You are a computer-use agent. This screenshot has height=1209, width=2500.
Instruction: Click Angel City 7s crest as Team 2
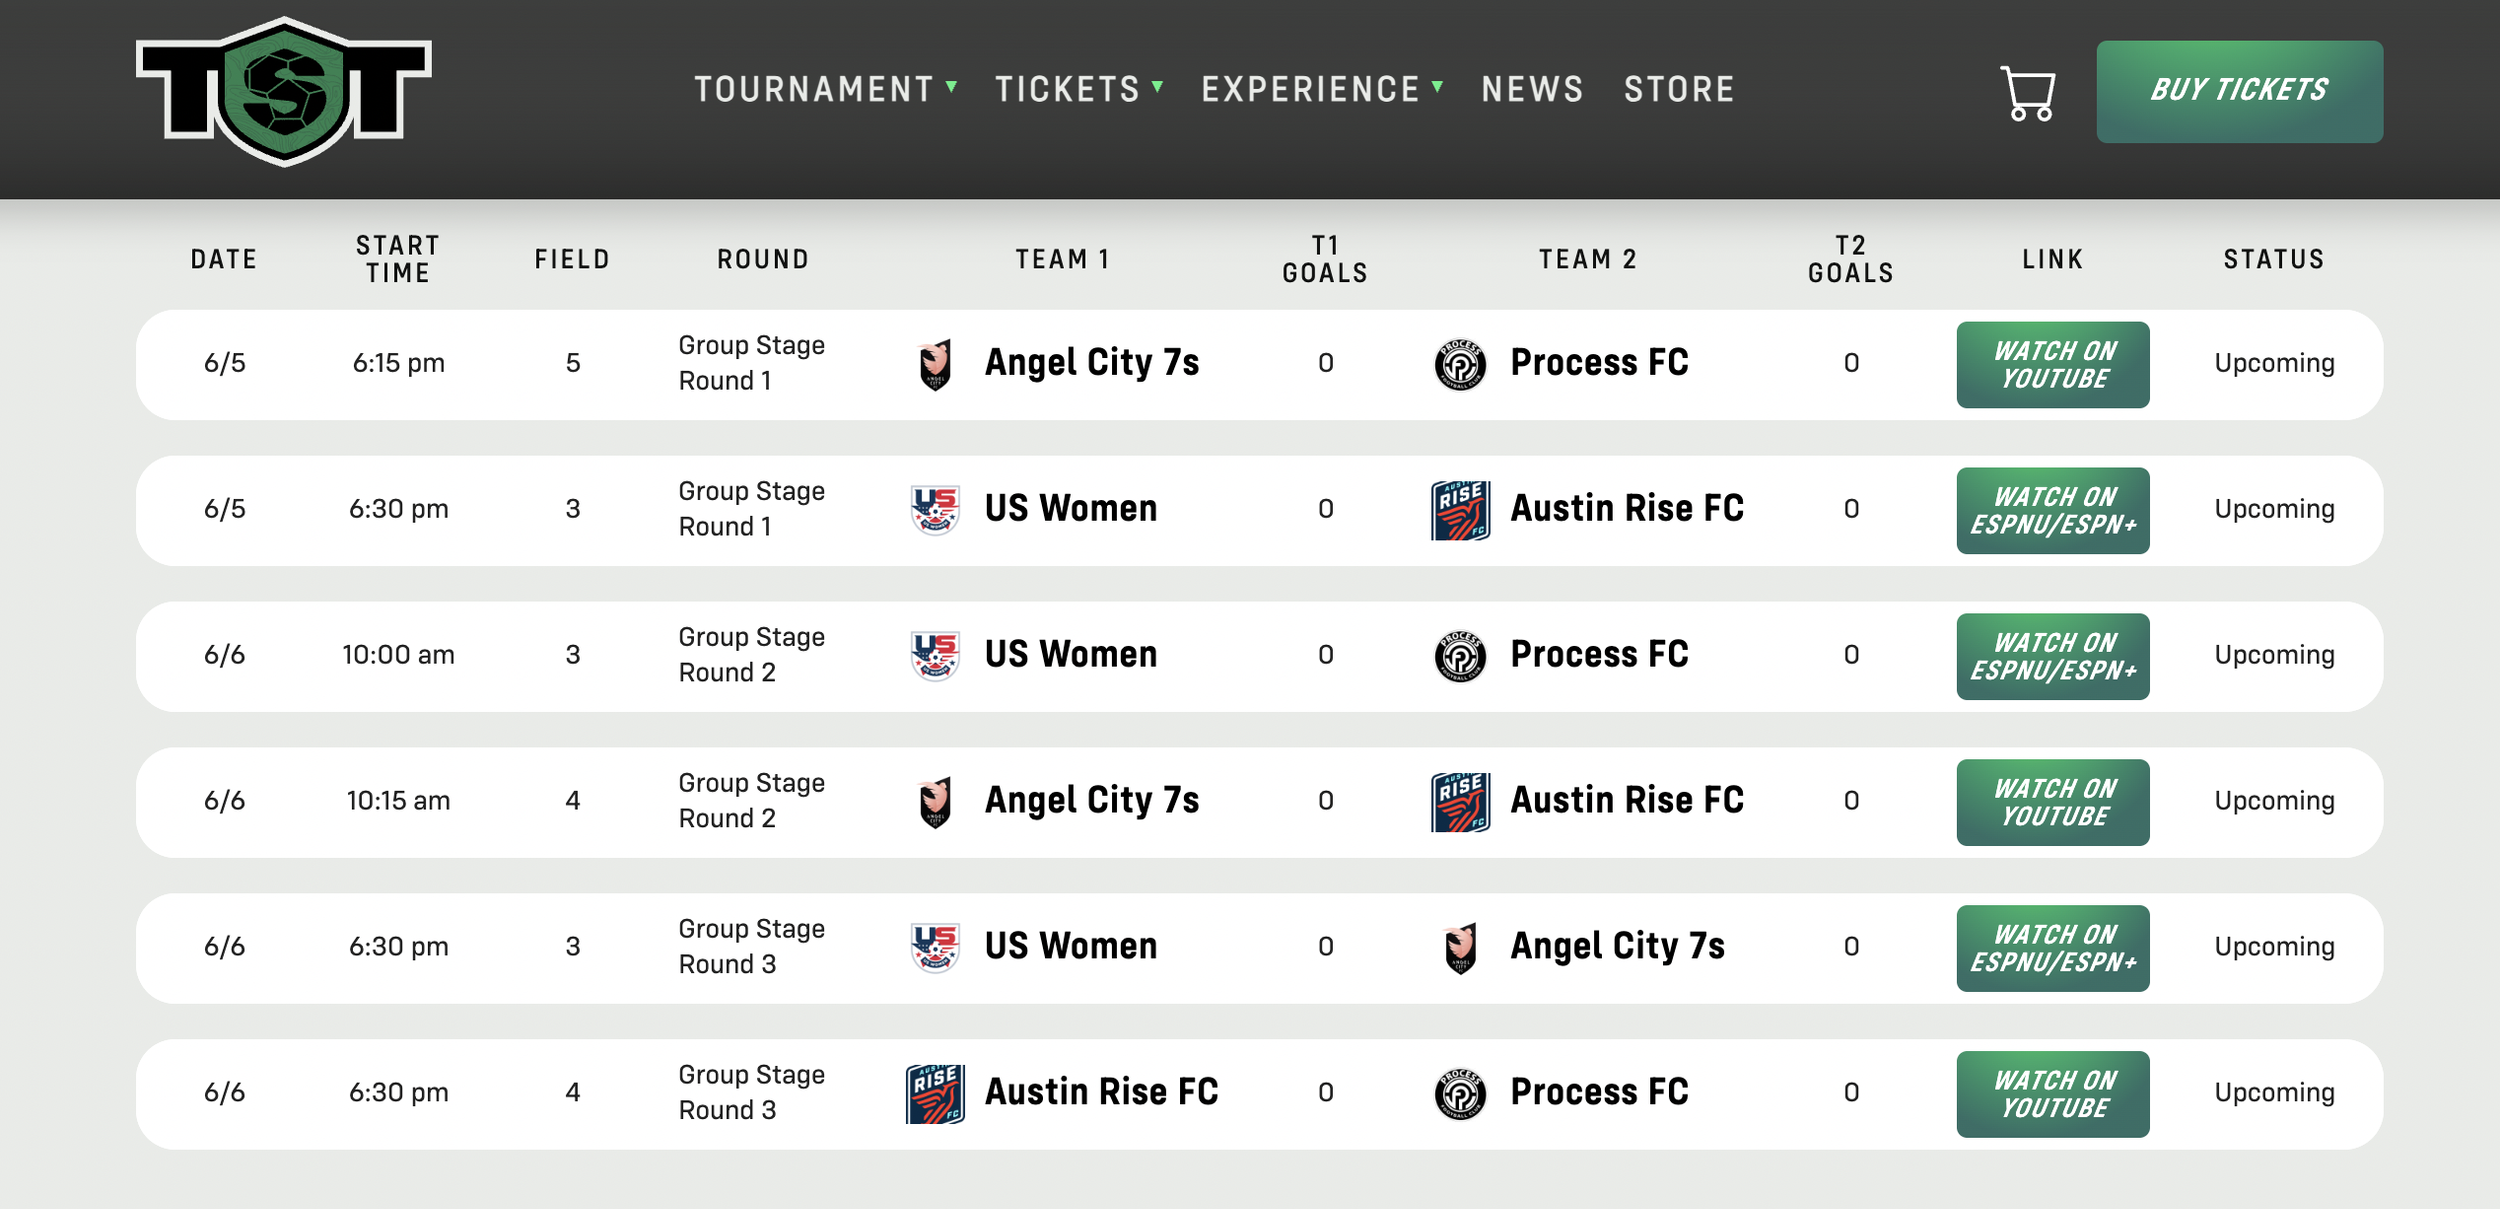coord(1460,948)
